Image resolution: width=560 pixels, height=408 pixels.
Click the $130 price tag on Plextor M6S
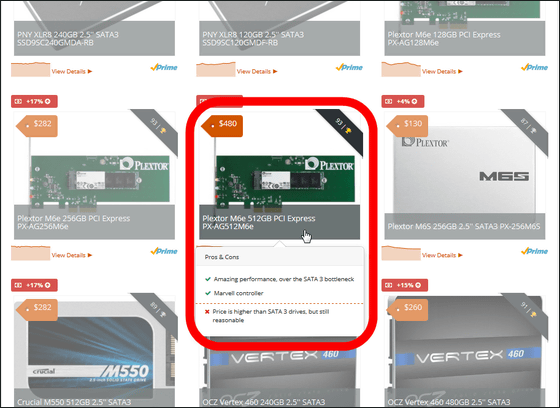click(407, 126)
